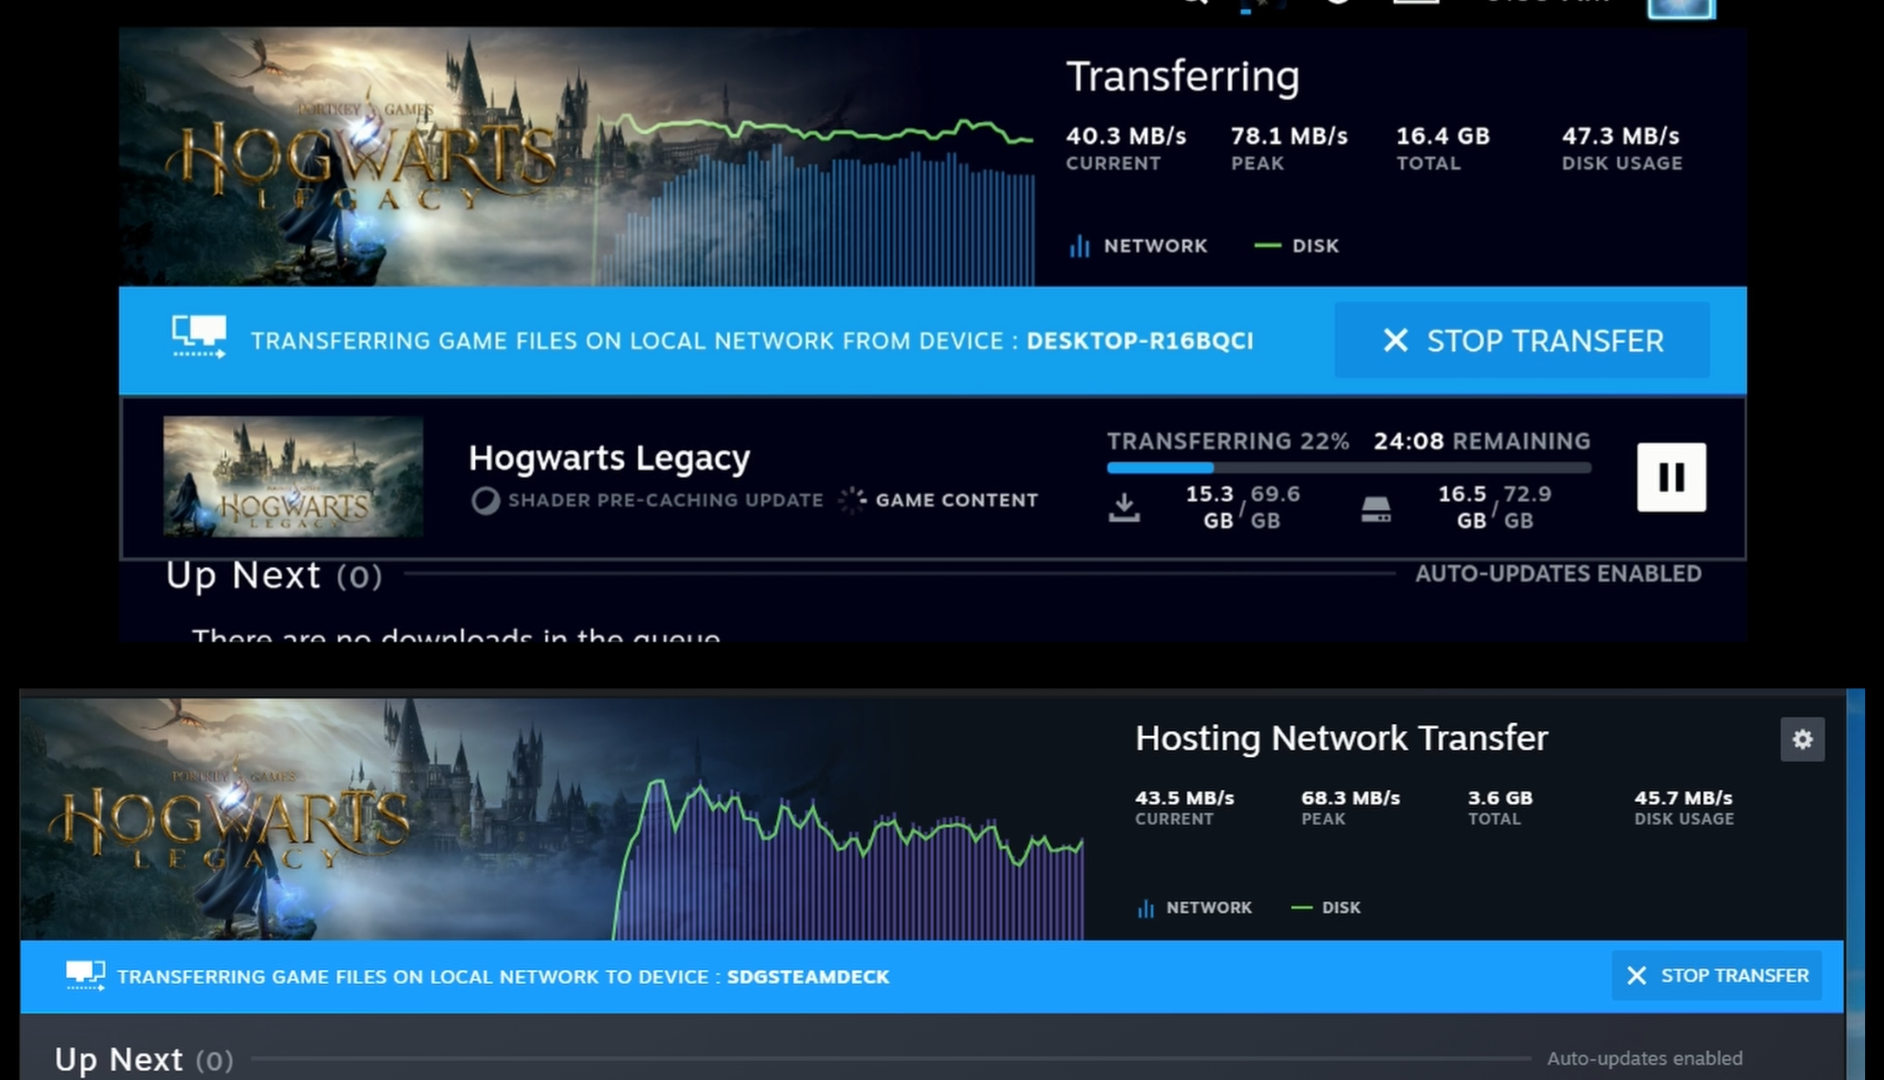Select the Hogwarts Legacy thumbnail image
Screen dimensions: 1884x1080
pyautogui.click(x=291, y=477)
